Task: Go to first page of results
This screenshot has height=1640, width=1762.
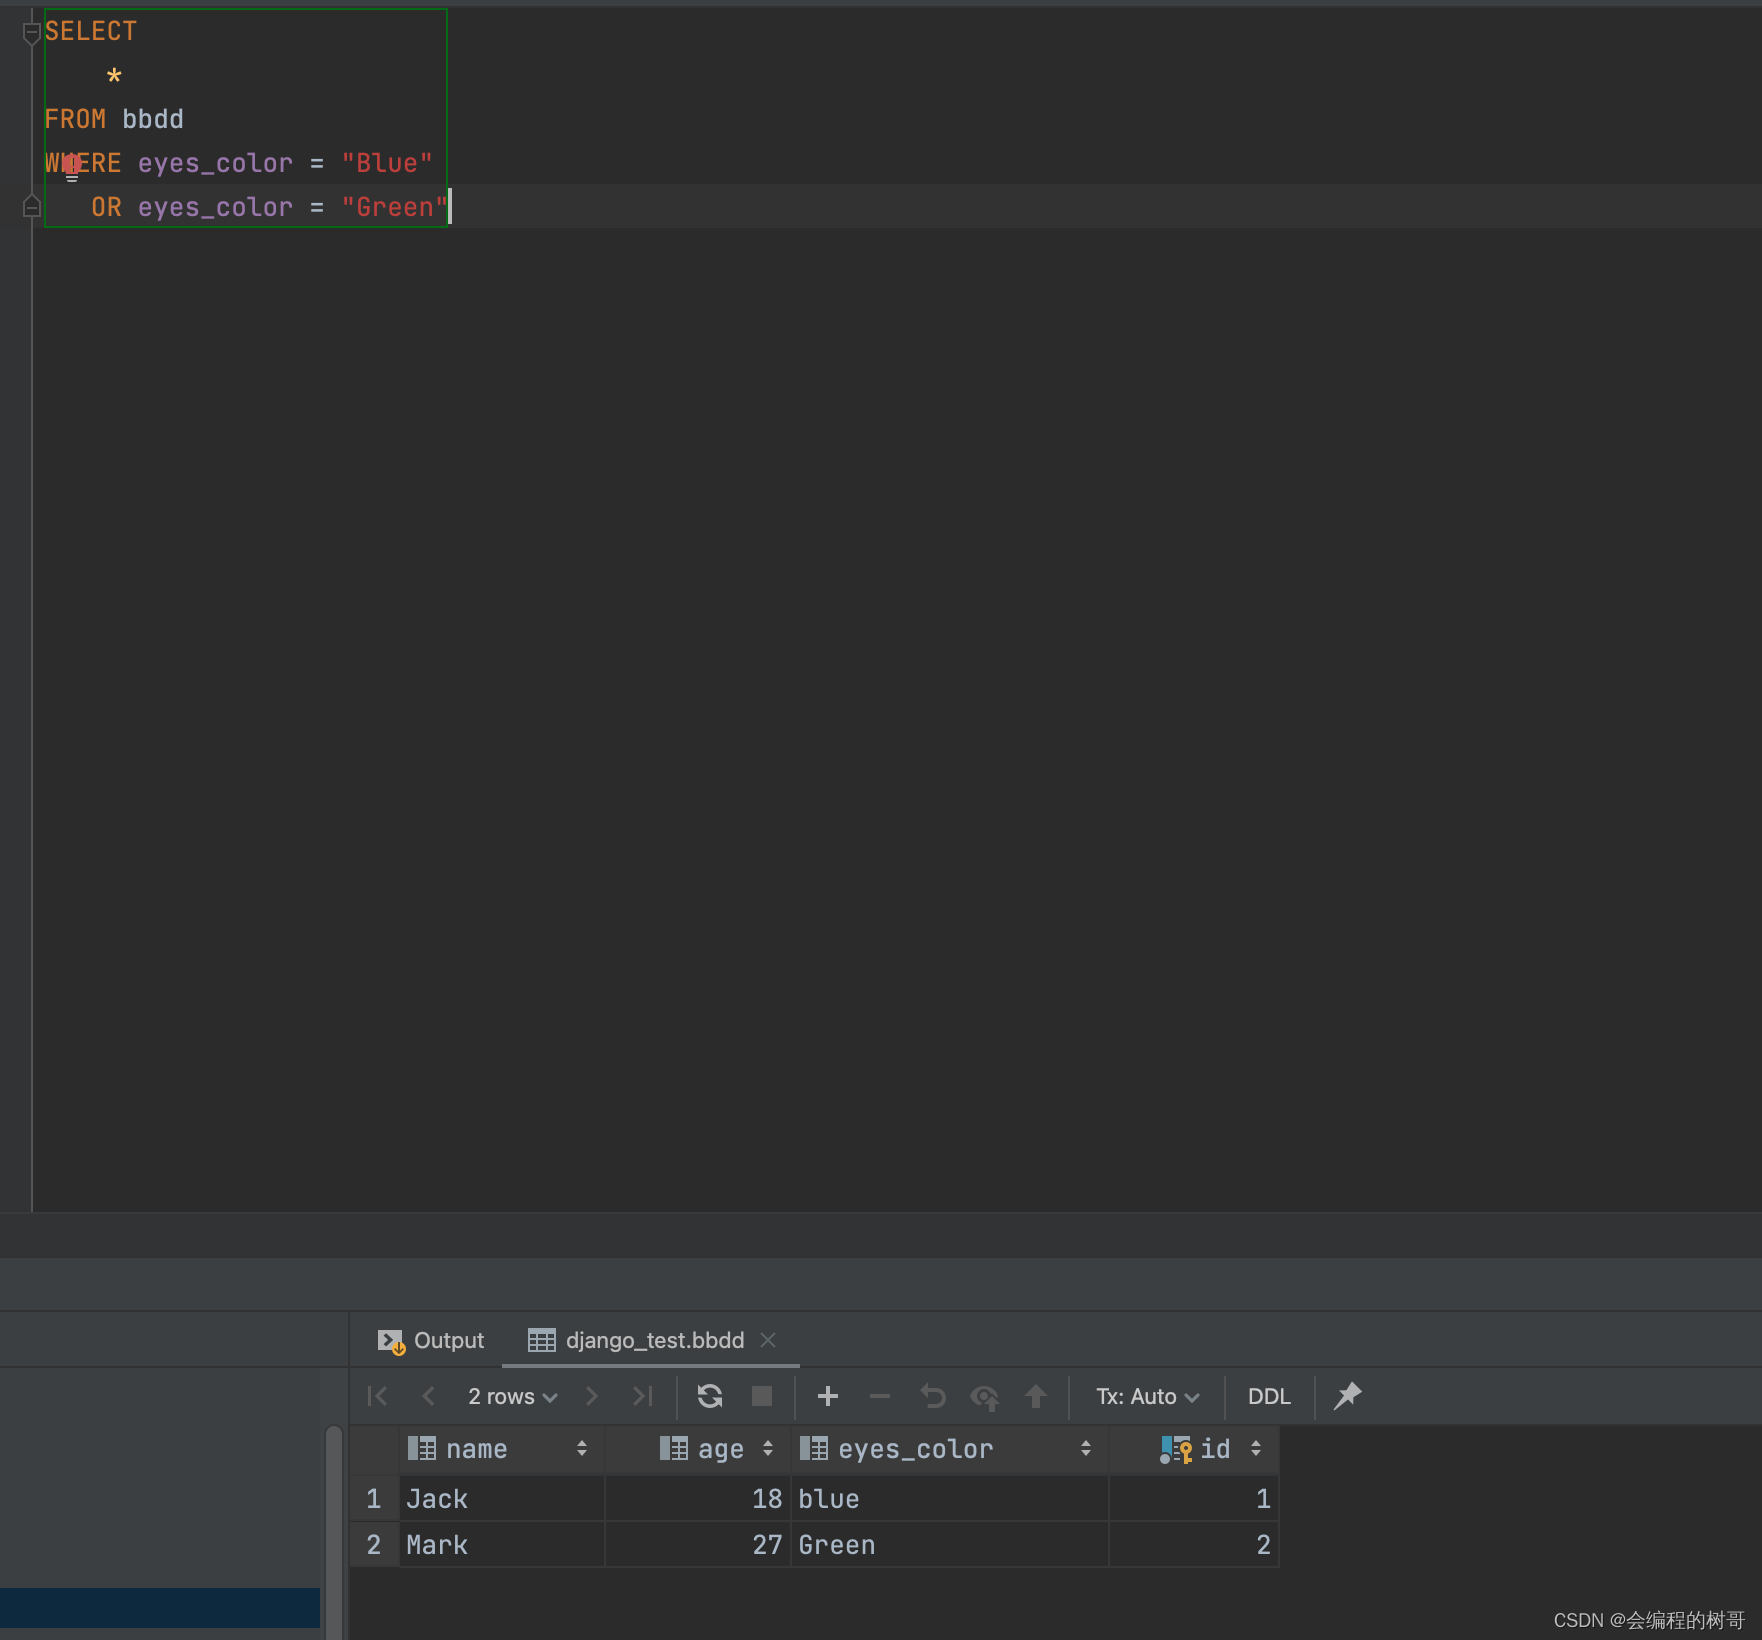Action: (x=377, y=1396)
